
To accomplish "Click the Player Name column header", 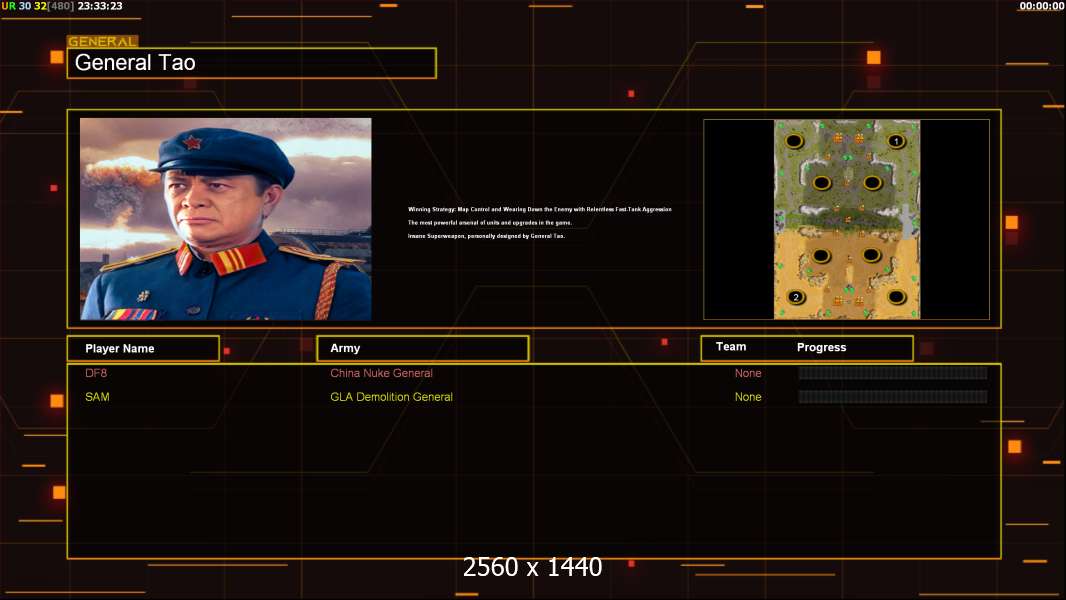I will tap(143, 349).
